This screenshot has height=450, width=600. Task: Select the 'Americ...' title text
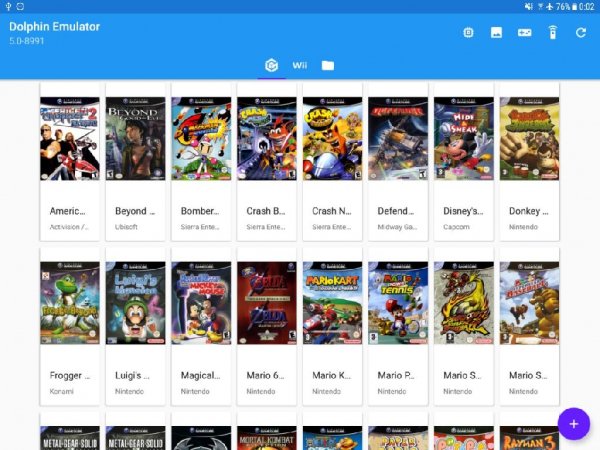coord(68,211)
